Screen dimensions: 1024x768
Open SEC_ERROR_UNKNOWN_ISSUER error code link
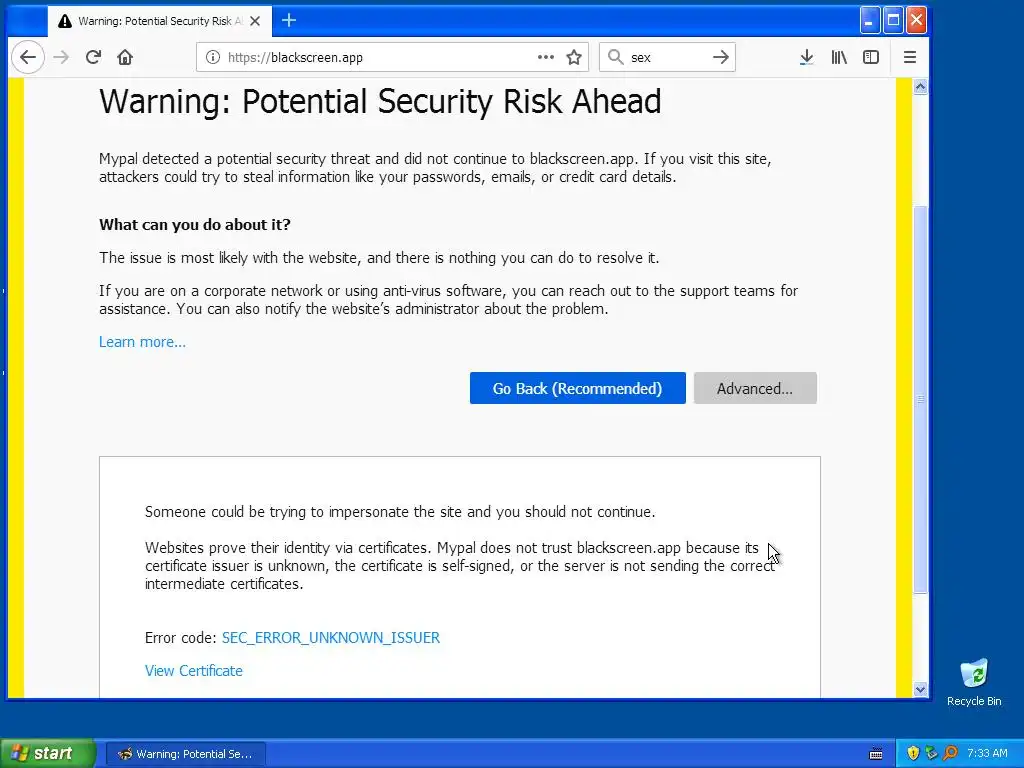click(x=330, y=638)
